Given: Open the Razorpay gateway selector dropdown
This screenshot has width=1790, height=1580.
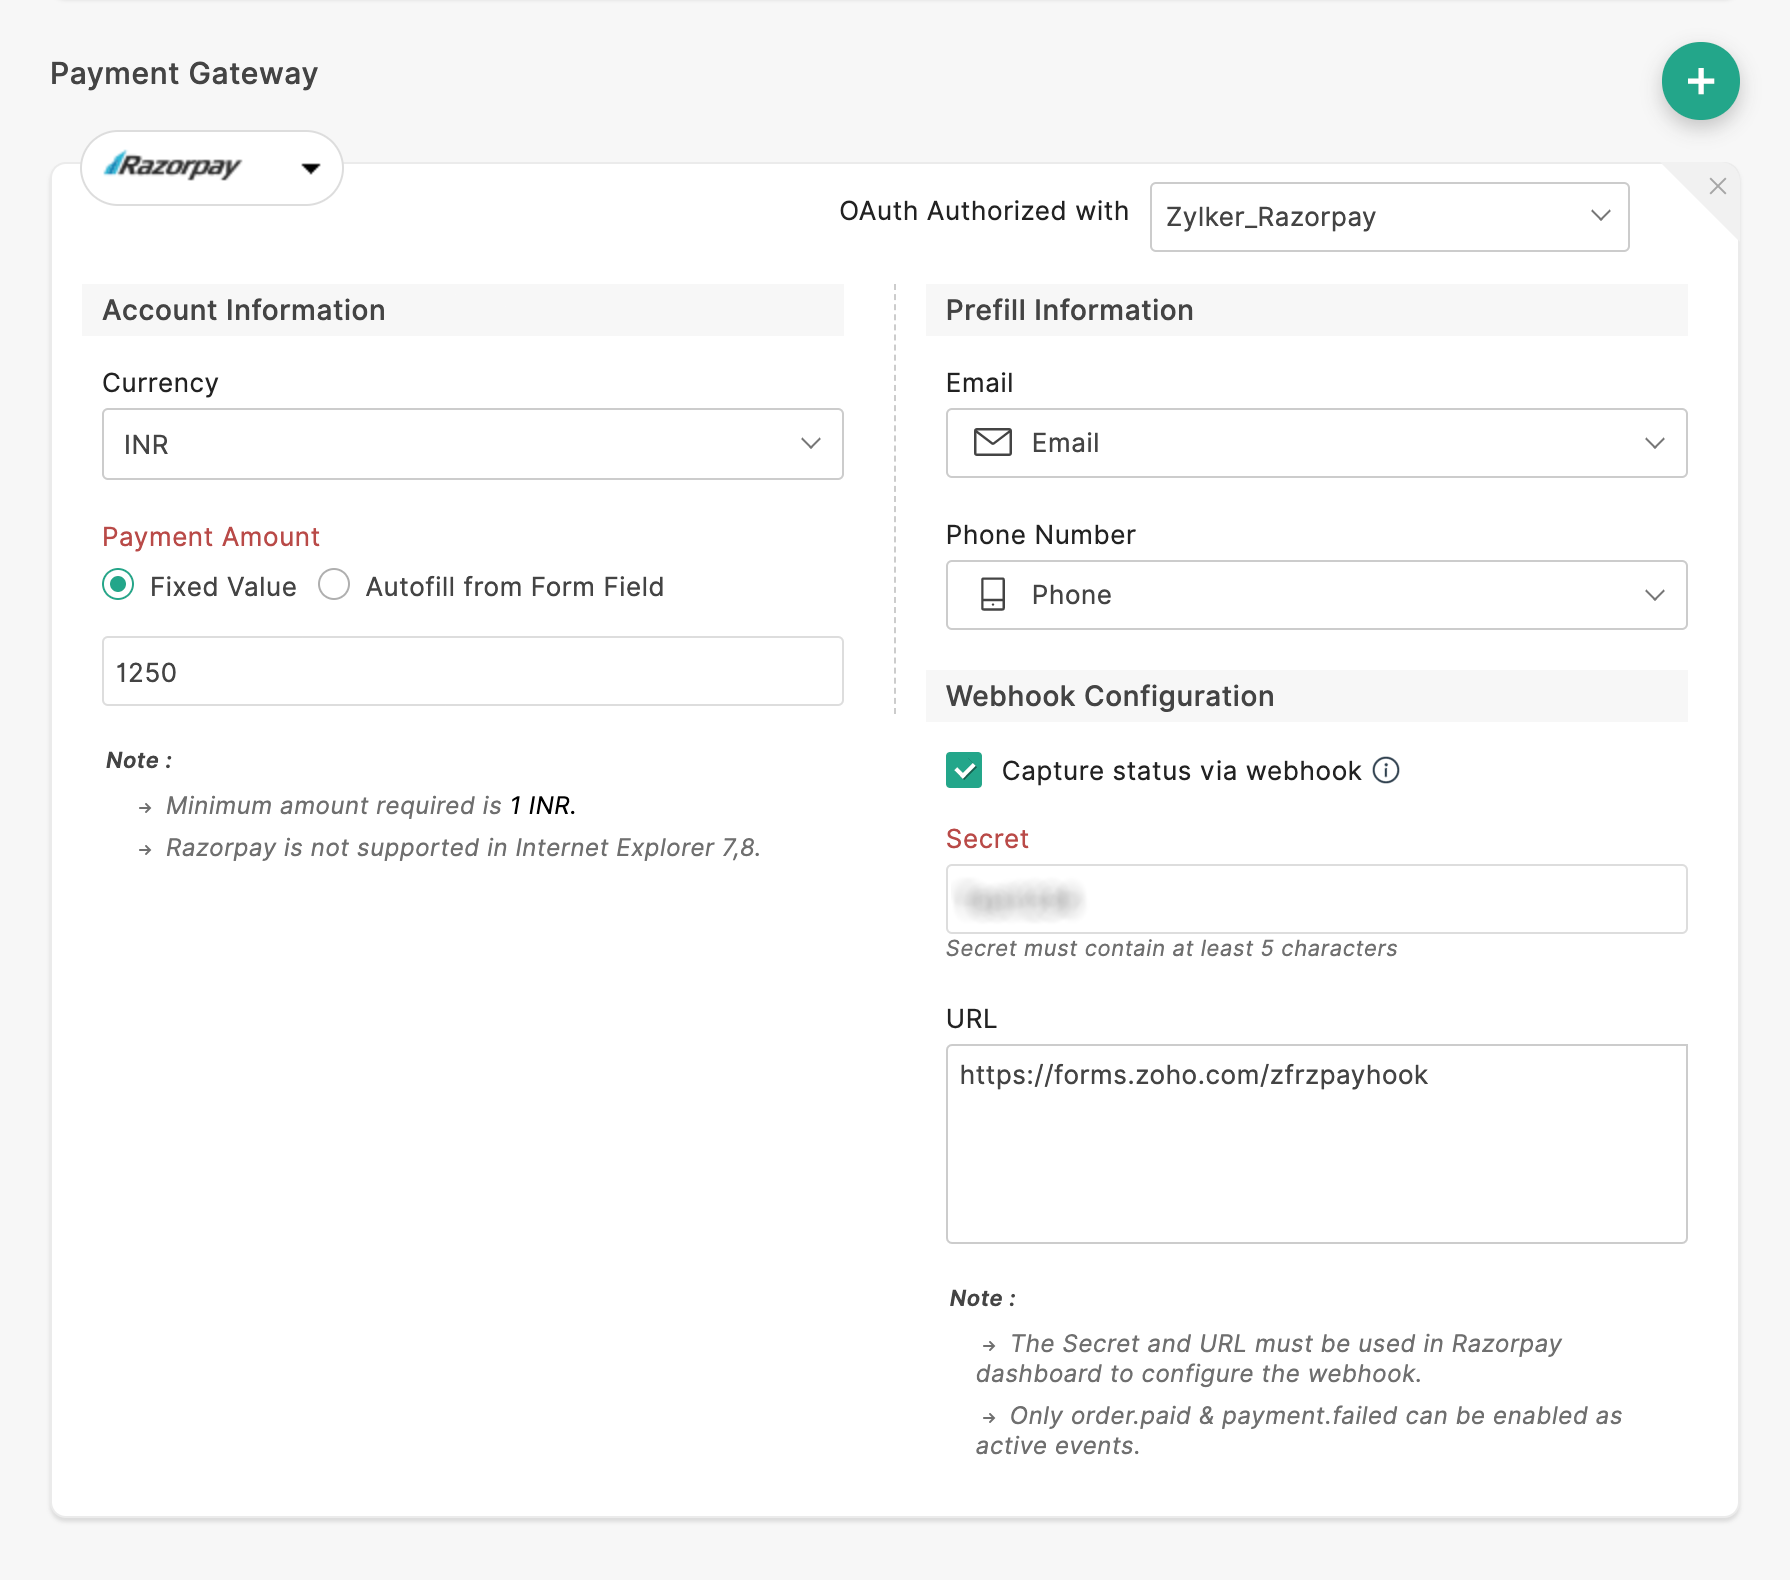Looking at the screenshot, I should point(212,167).
